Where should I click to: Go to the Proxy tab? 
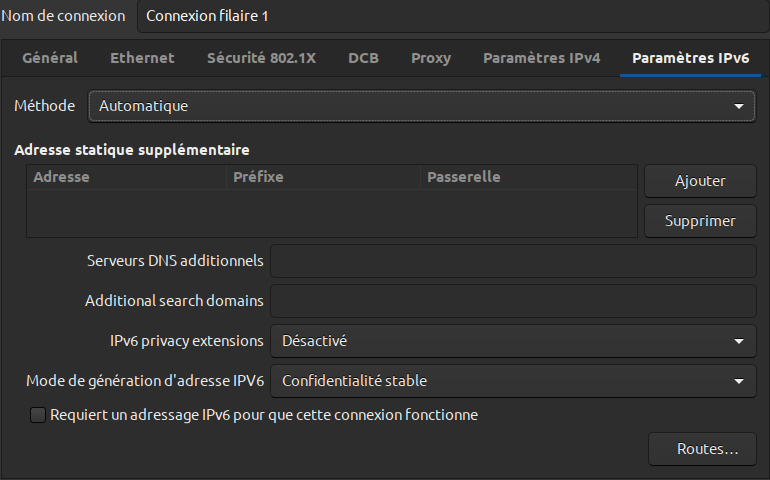tap(431, 58)
